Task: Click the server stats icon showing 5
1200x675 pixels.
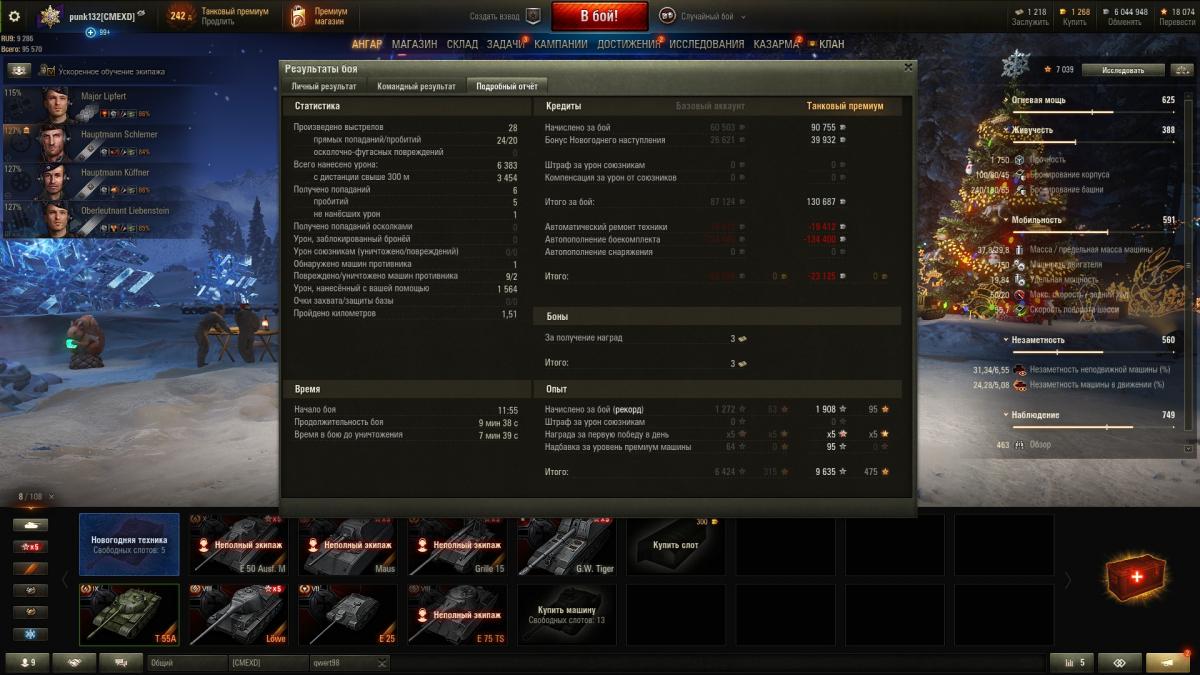Action: click(1071, 662)
